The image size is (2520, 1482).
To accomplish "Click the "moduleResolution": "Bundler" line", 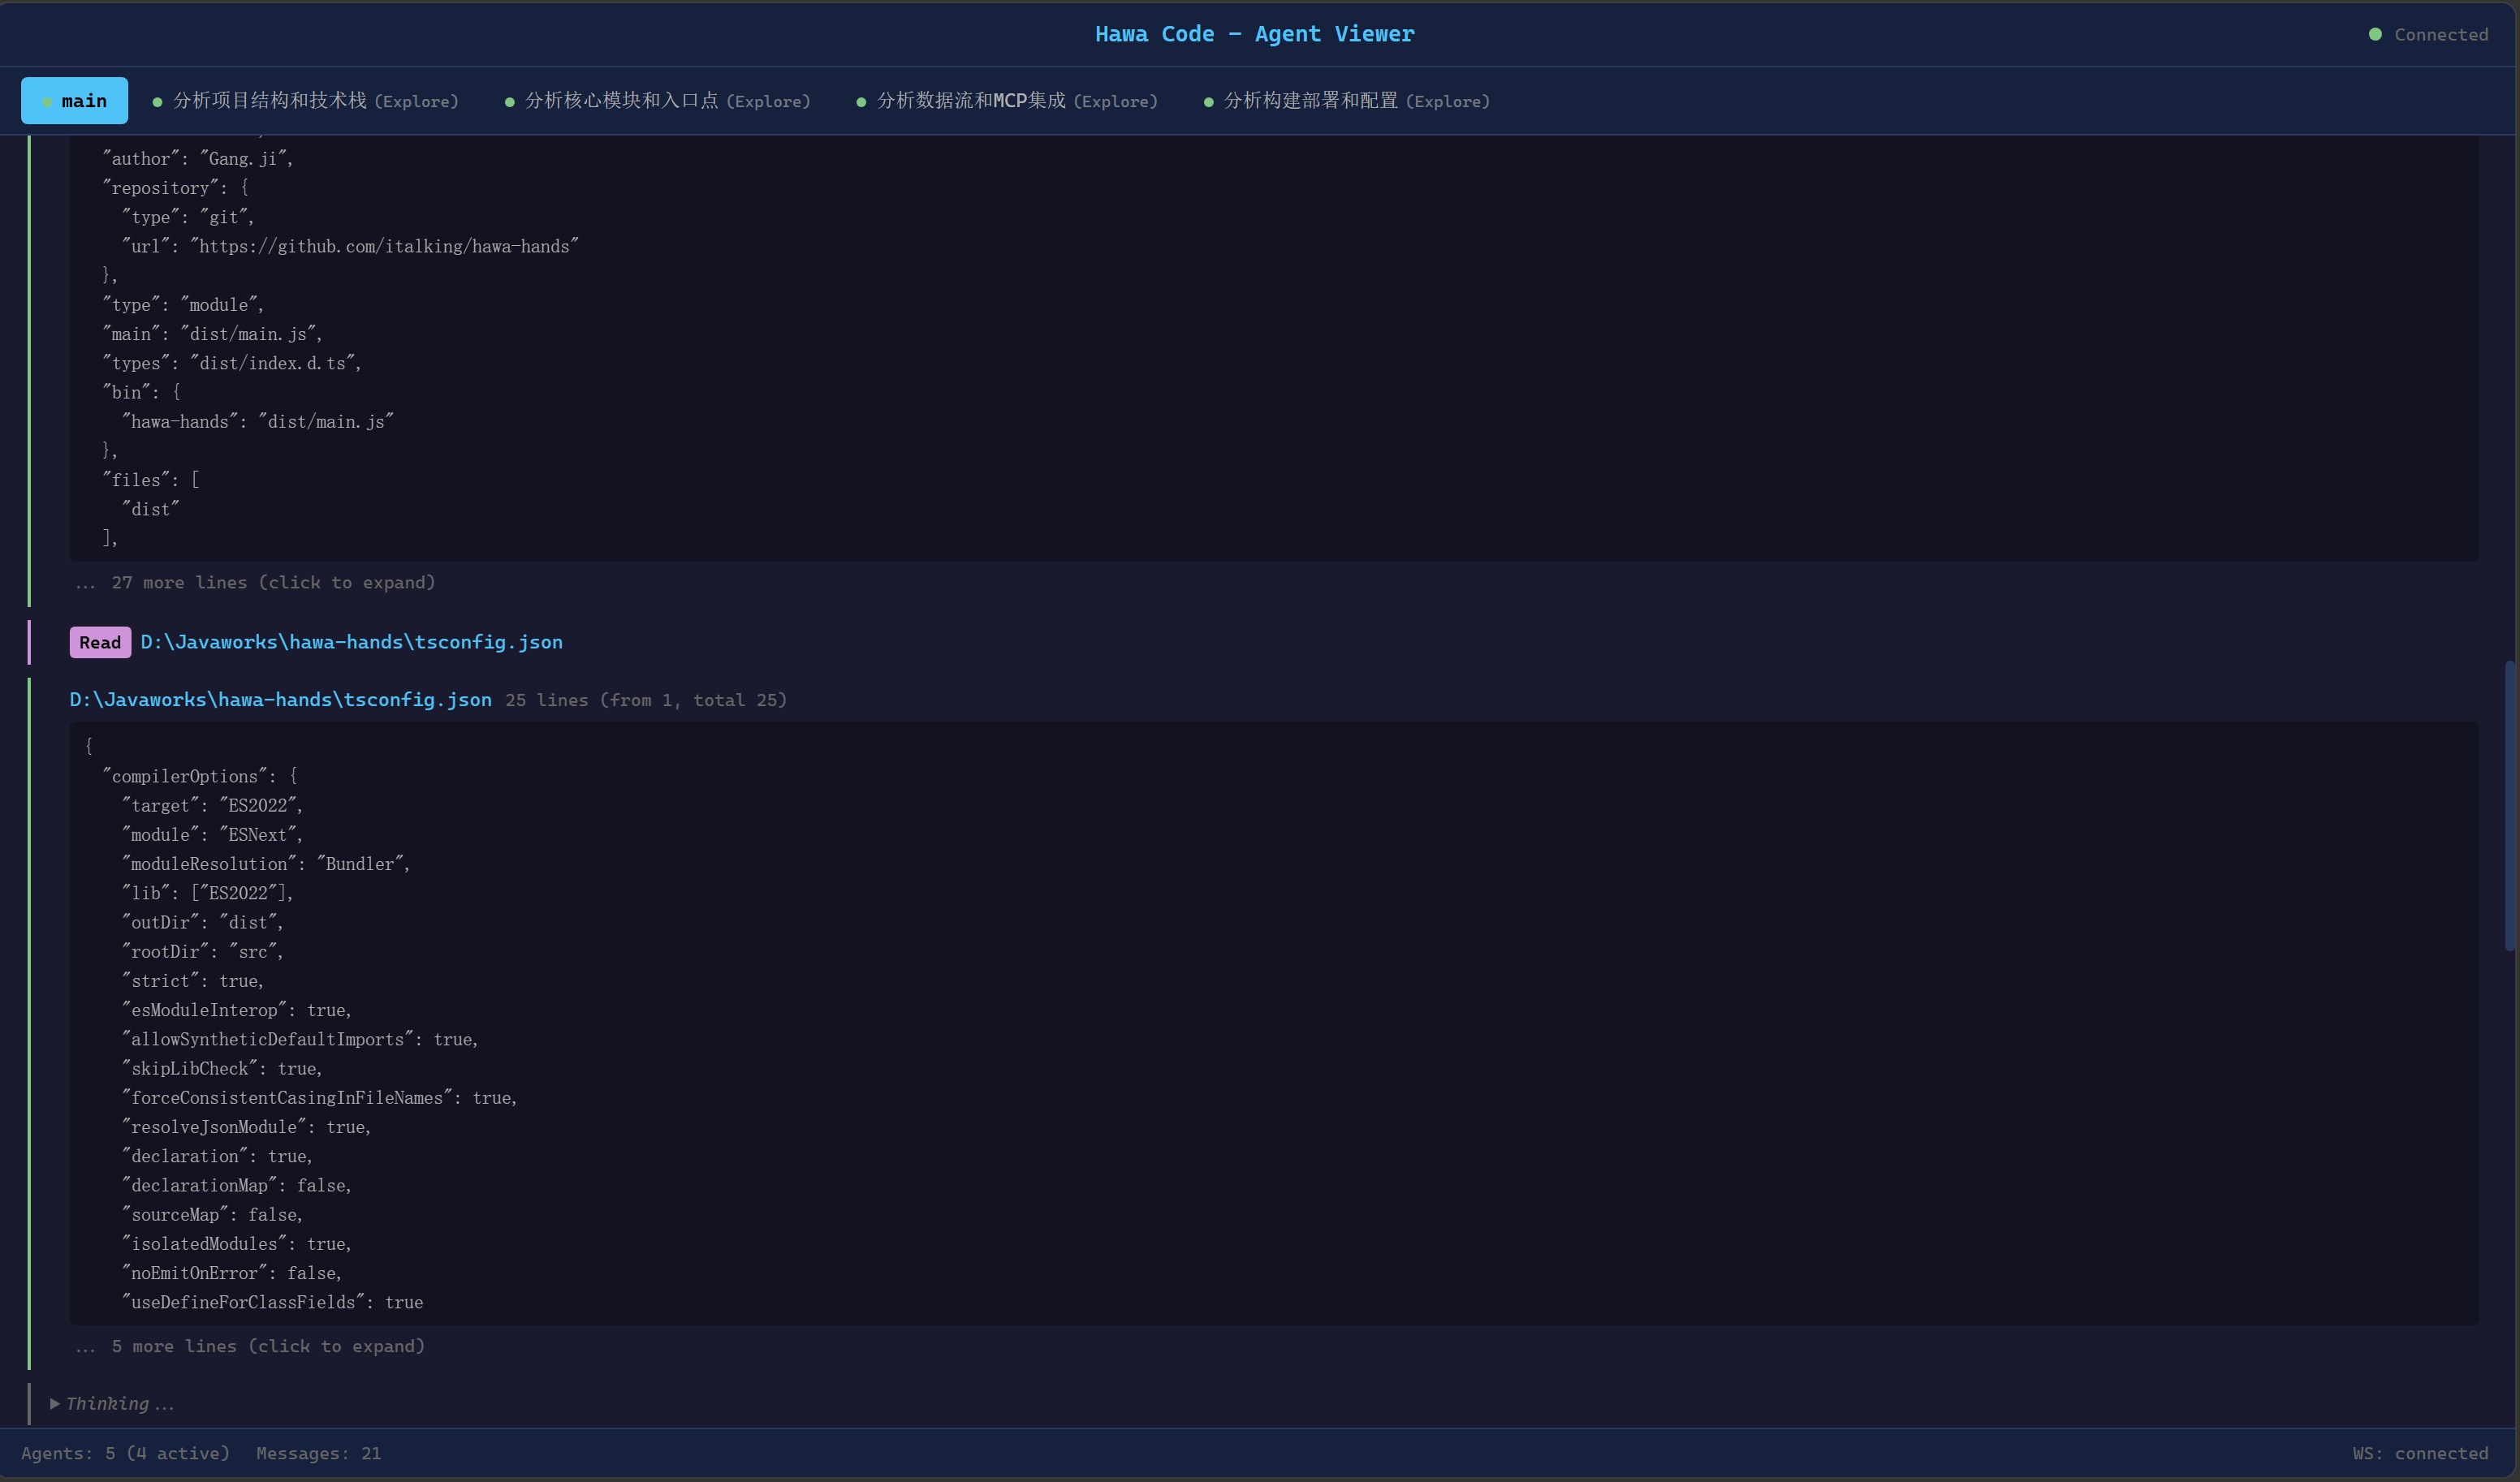I will coord(266,864).
